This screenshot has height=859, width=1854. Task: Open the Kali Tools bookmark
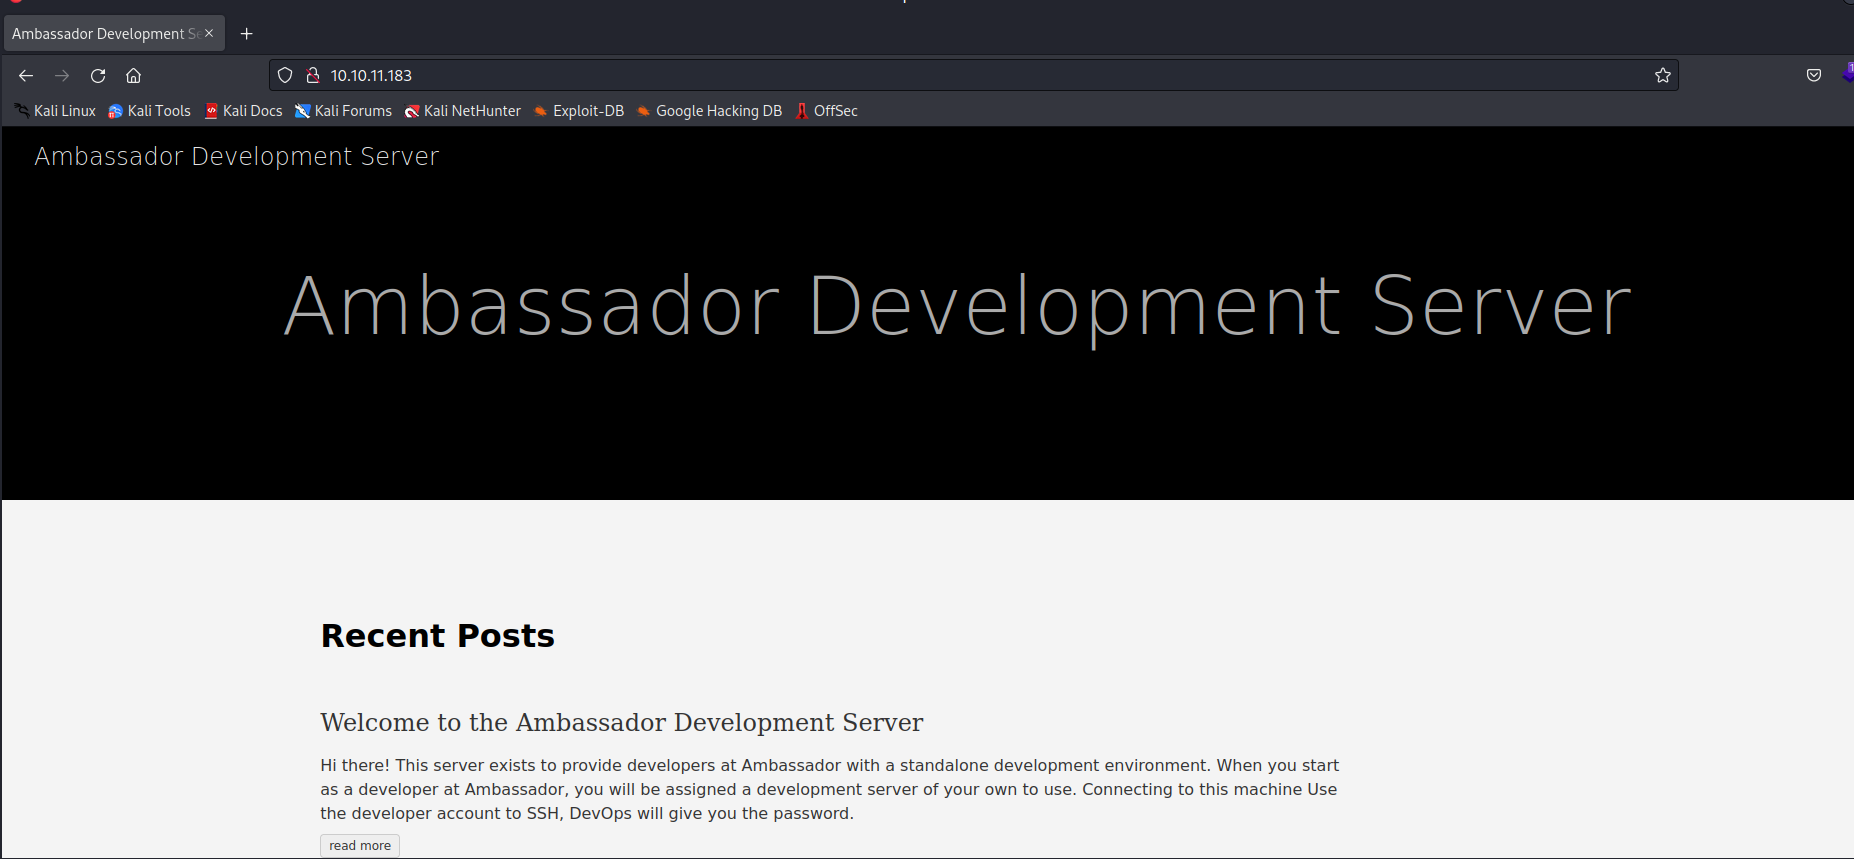pyautogui.click(x=149, y=111)
